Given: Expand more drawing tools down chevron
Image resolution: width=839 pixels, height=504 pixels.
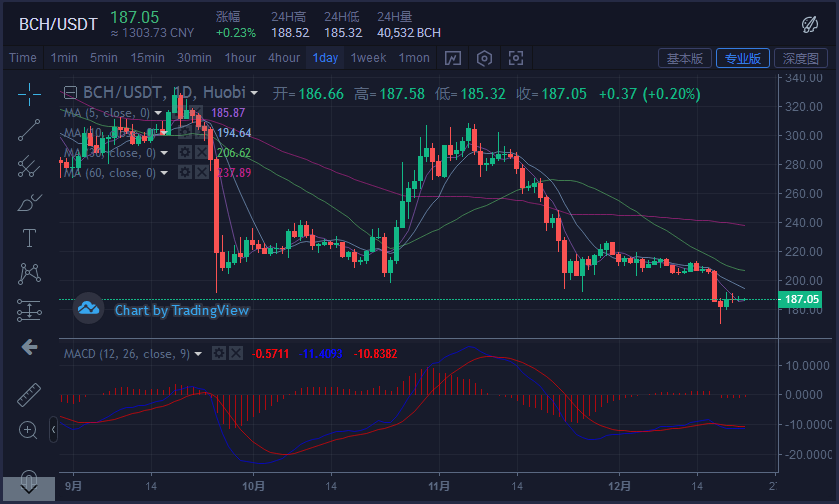Looking at the screenshot, I should (x=29, y=488).
